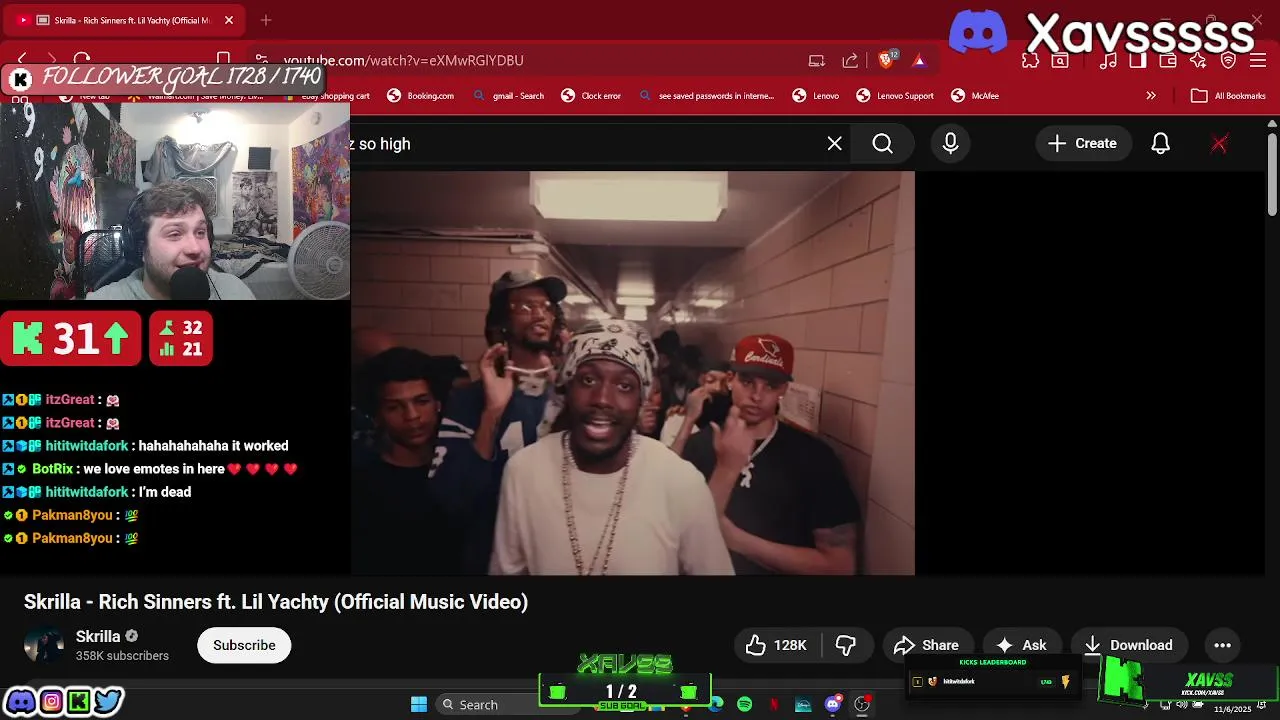Click the install app icon in address bar

click(817, 60)
